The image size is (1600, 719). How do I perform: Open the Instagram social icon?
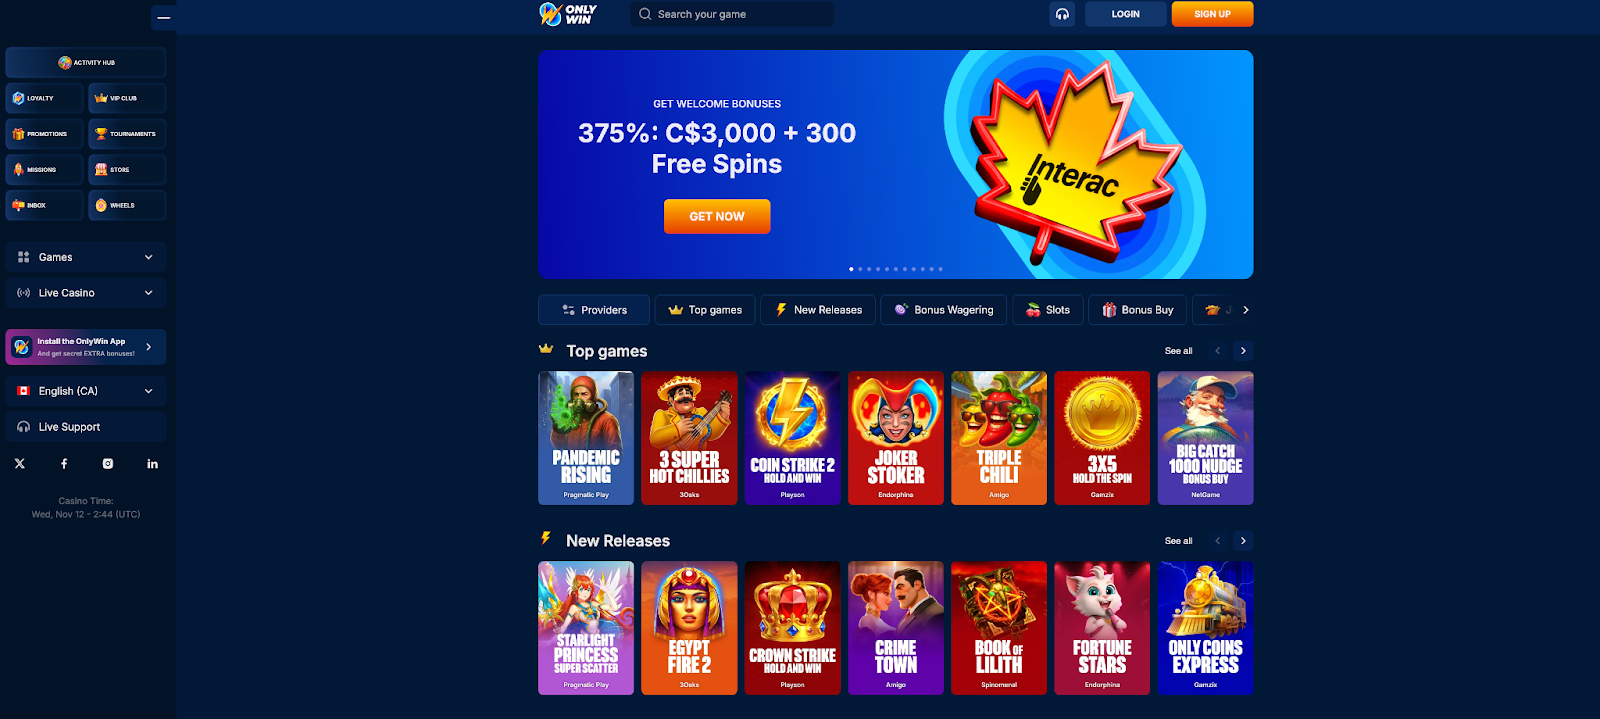[x=108, y=464]
